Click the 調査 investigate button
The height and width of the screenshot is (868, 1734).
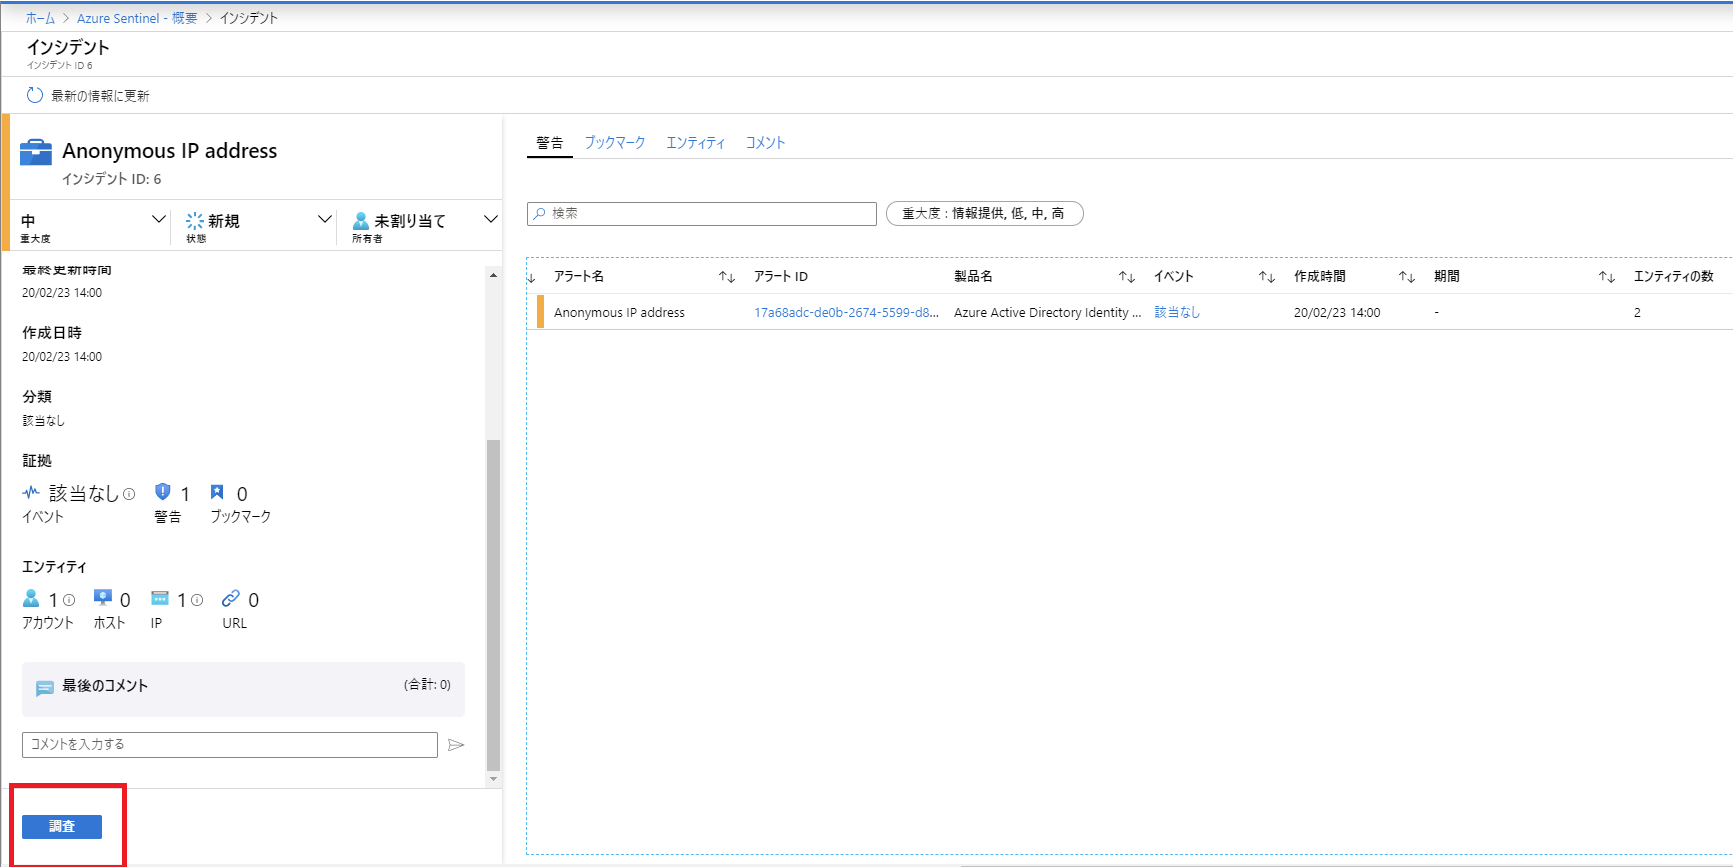click(x=62, y=827)
